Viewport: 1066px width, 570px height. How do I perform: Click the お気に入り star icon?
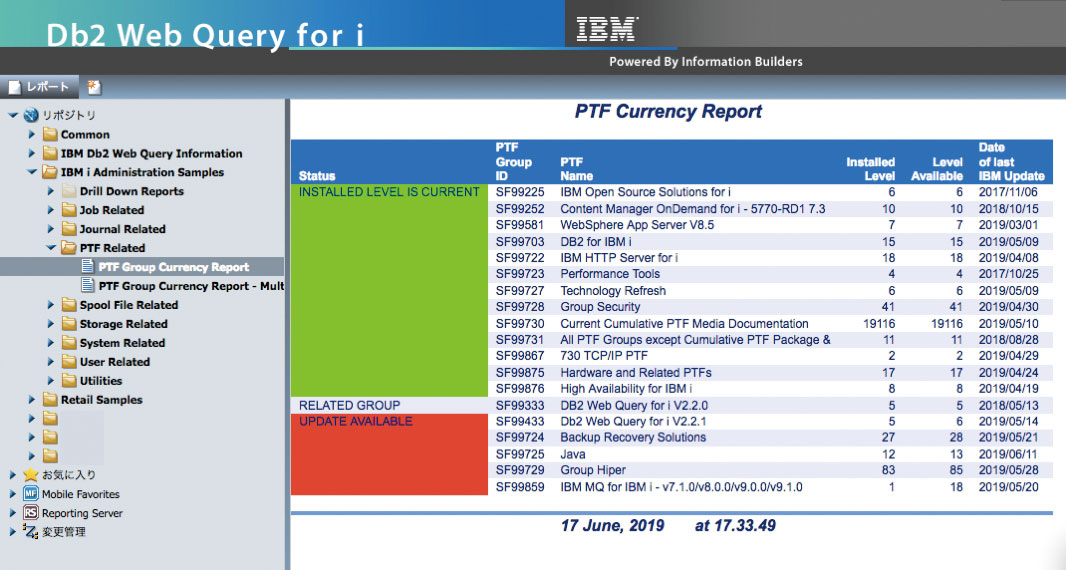(x=31, y=475)
